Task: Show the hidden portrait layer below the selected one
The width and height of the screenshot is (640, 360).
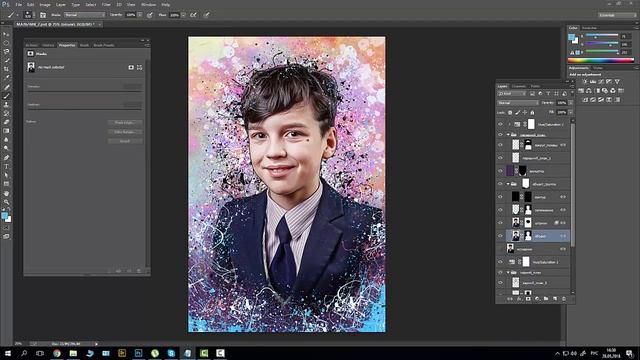Action: [500, 249]
